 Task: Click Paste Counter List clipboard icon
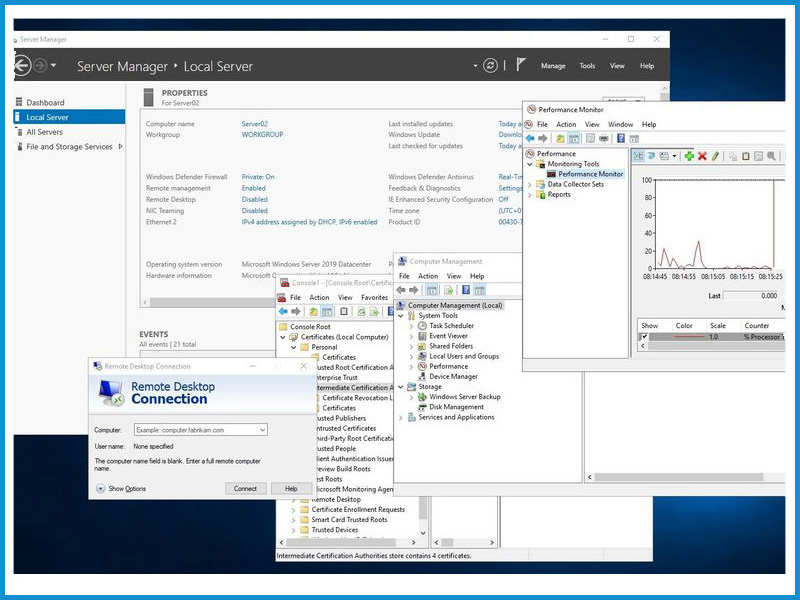pos(745,156)
